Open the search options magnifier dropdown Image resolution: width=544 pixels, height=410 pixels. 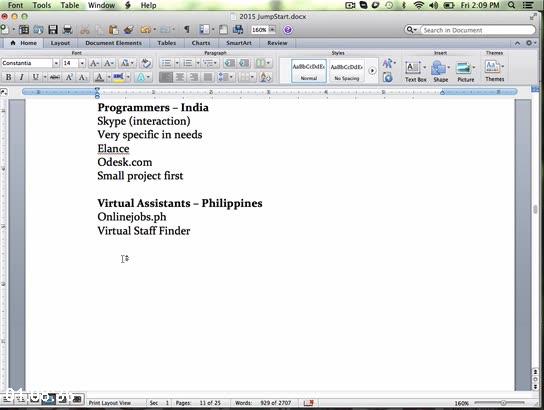411,30
